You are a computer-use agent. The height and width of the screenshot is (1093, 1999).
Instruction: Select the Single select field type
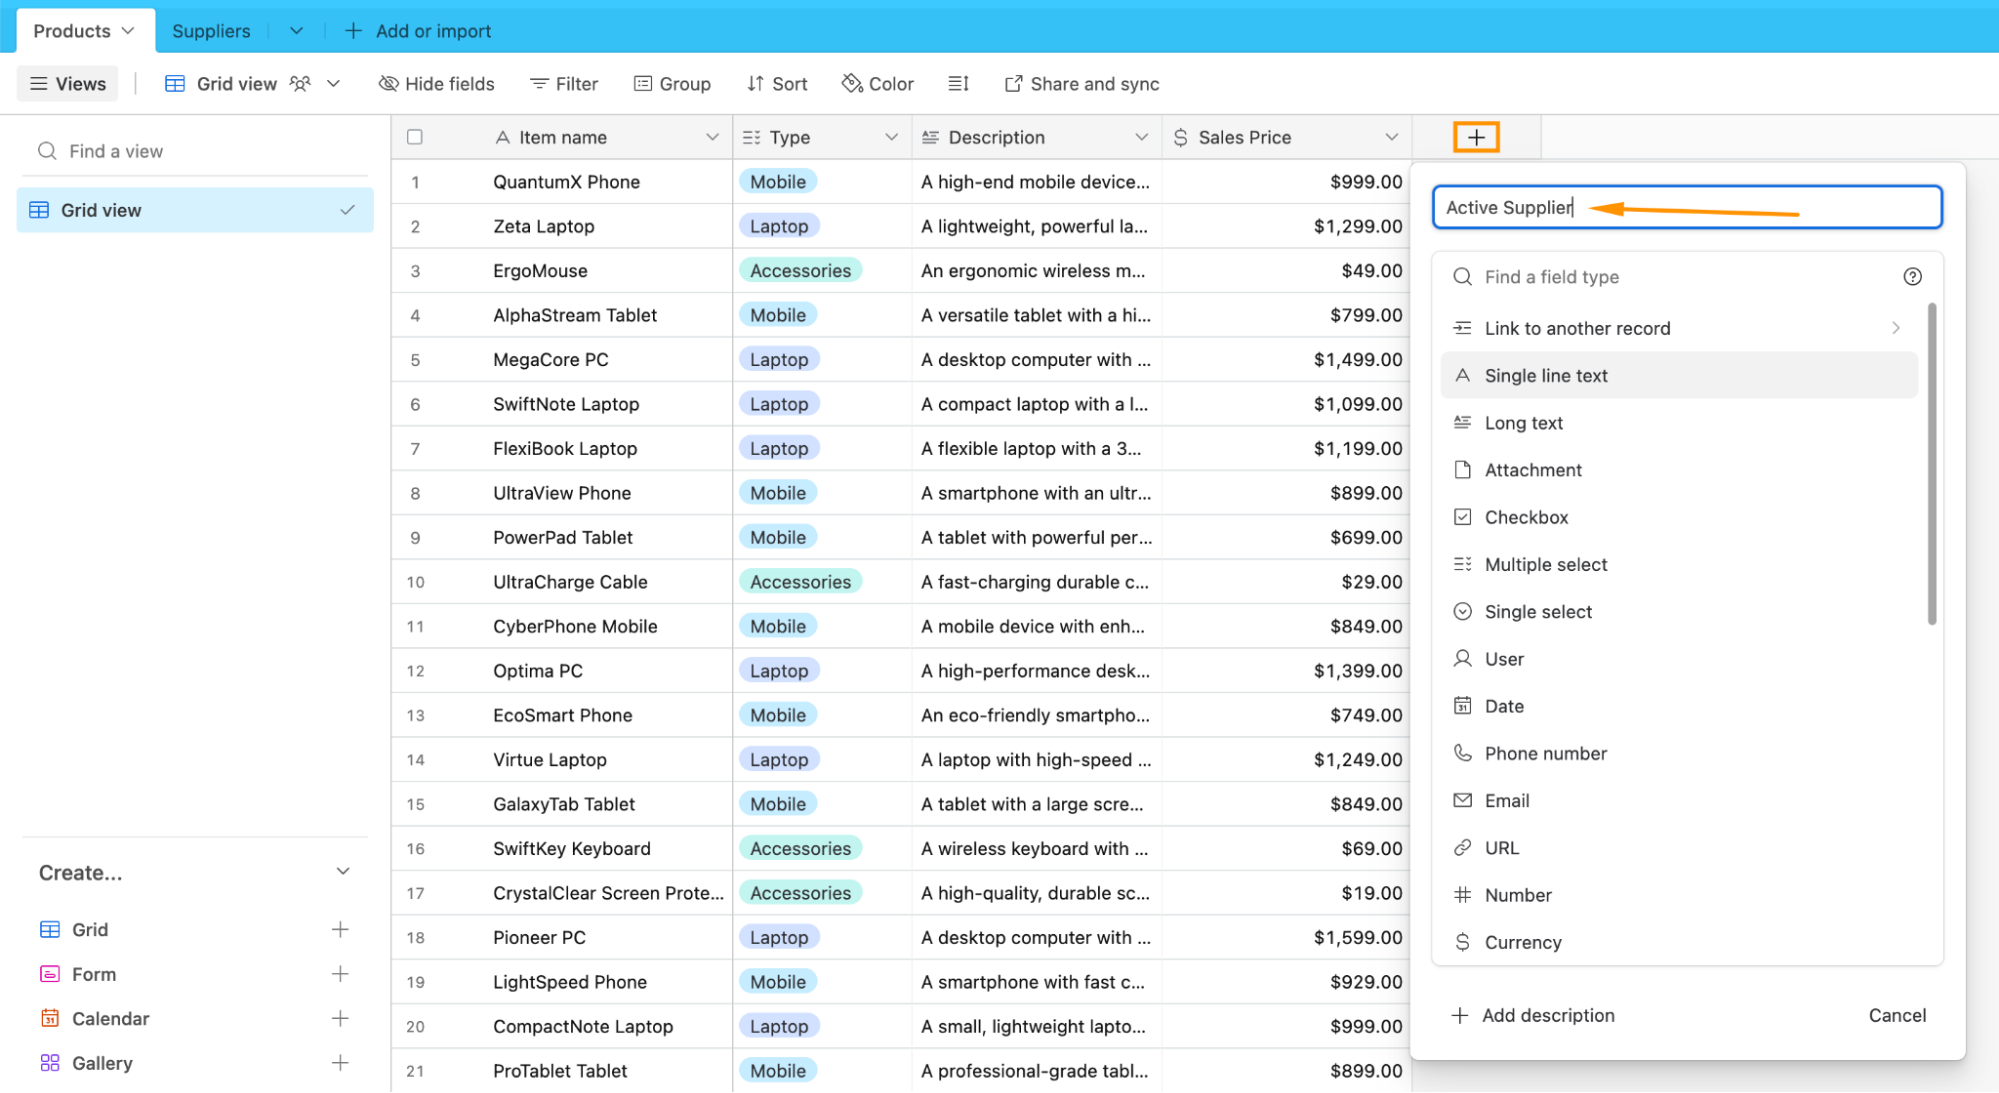(1679, 612)
